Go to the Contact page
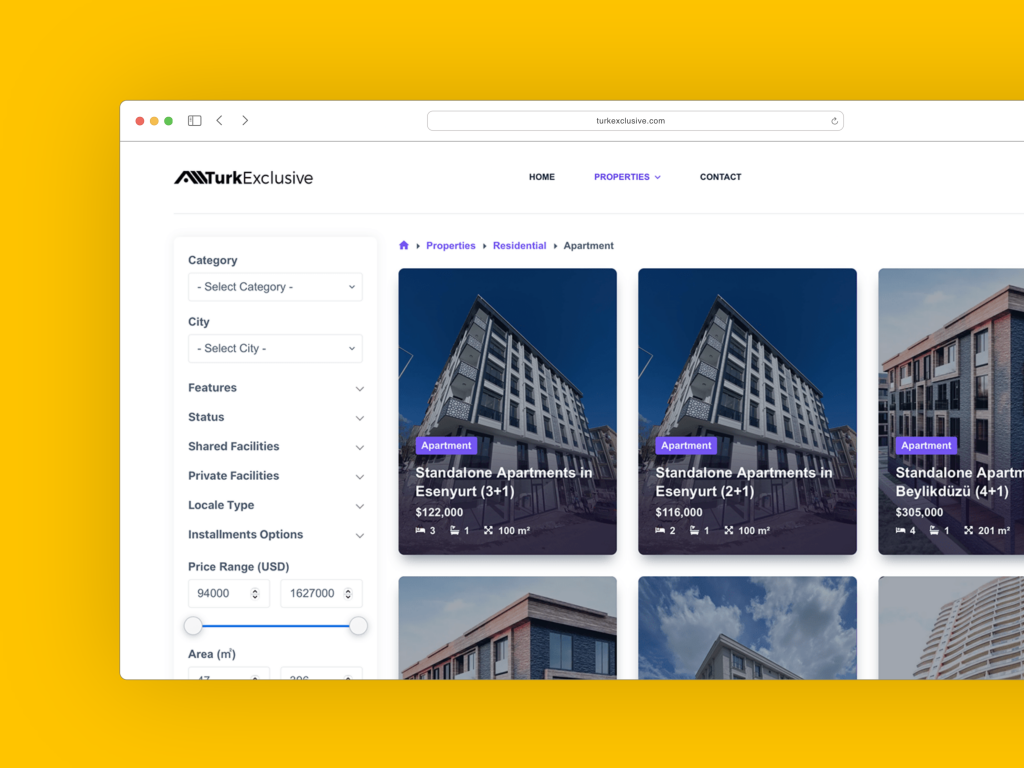The height and width of the screenshot is (768, 1024). click(720, 177)
